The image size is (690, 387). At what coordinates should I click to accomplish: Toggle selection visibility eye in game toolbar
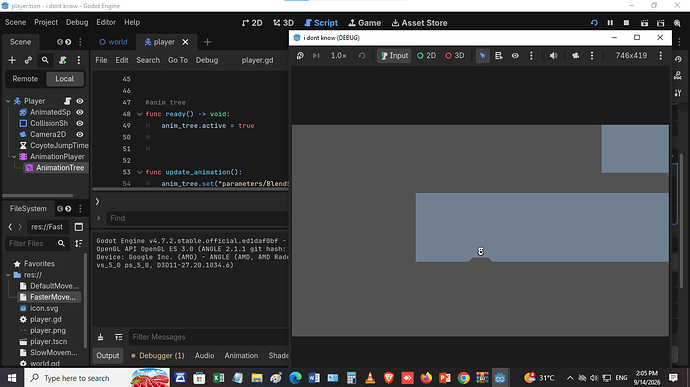tap(515, 55)
